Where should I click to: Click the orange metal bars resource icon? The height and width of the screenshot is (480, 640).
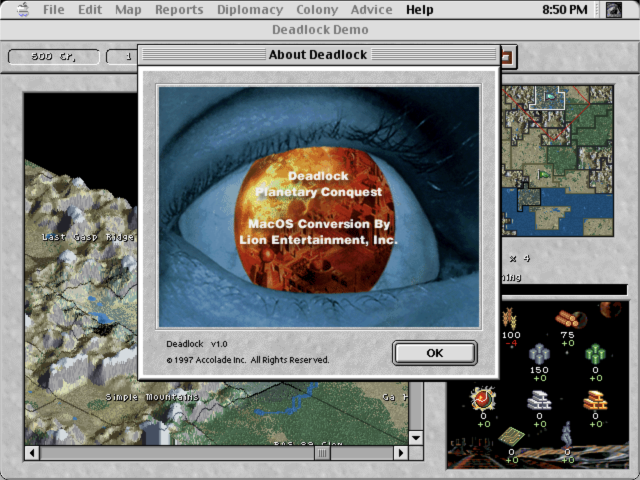pos(595,400)
